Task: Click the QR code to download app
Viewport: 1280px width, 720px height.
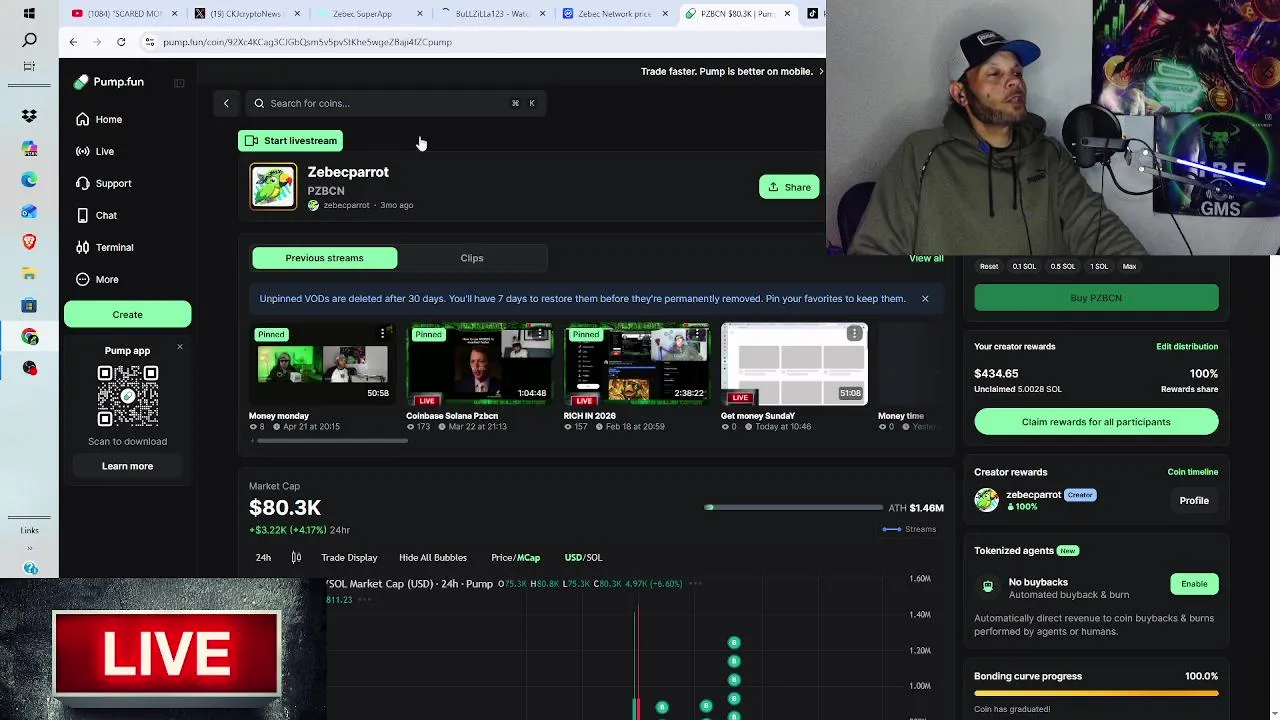Action: pos(127,396)
